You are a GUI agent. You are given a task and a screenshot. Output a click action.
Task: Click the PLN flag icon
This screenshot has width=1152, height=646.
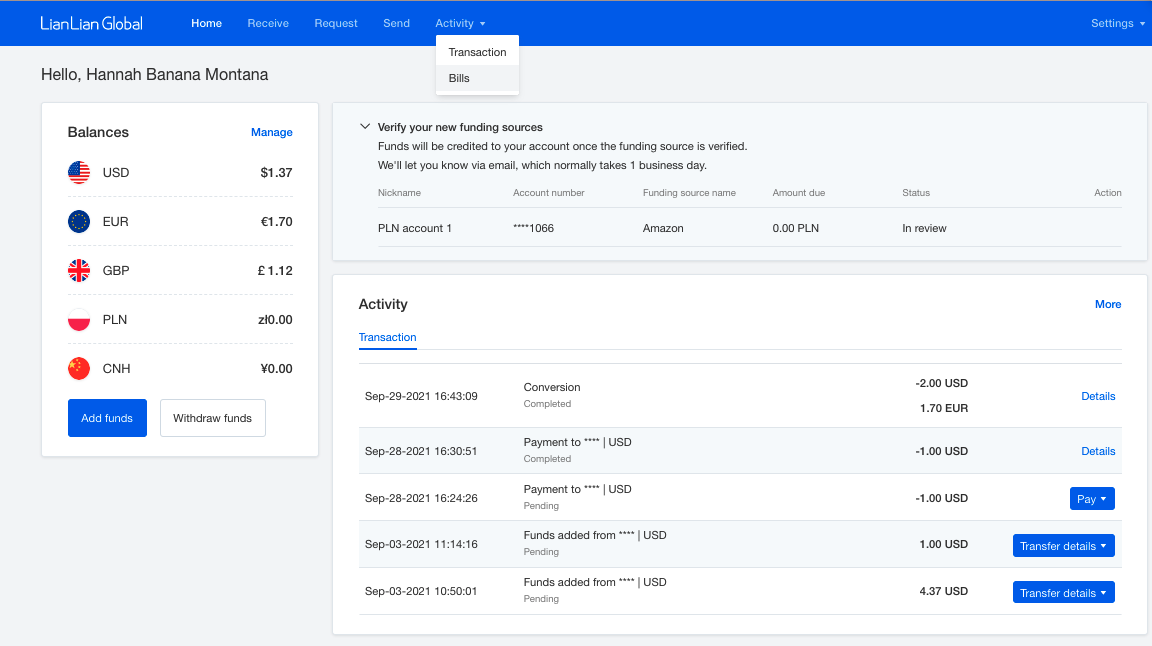[79, 320]
